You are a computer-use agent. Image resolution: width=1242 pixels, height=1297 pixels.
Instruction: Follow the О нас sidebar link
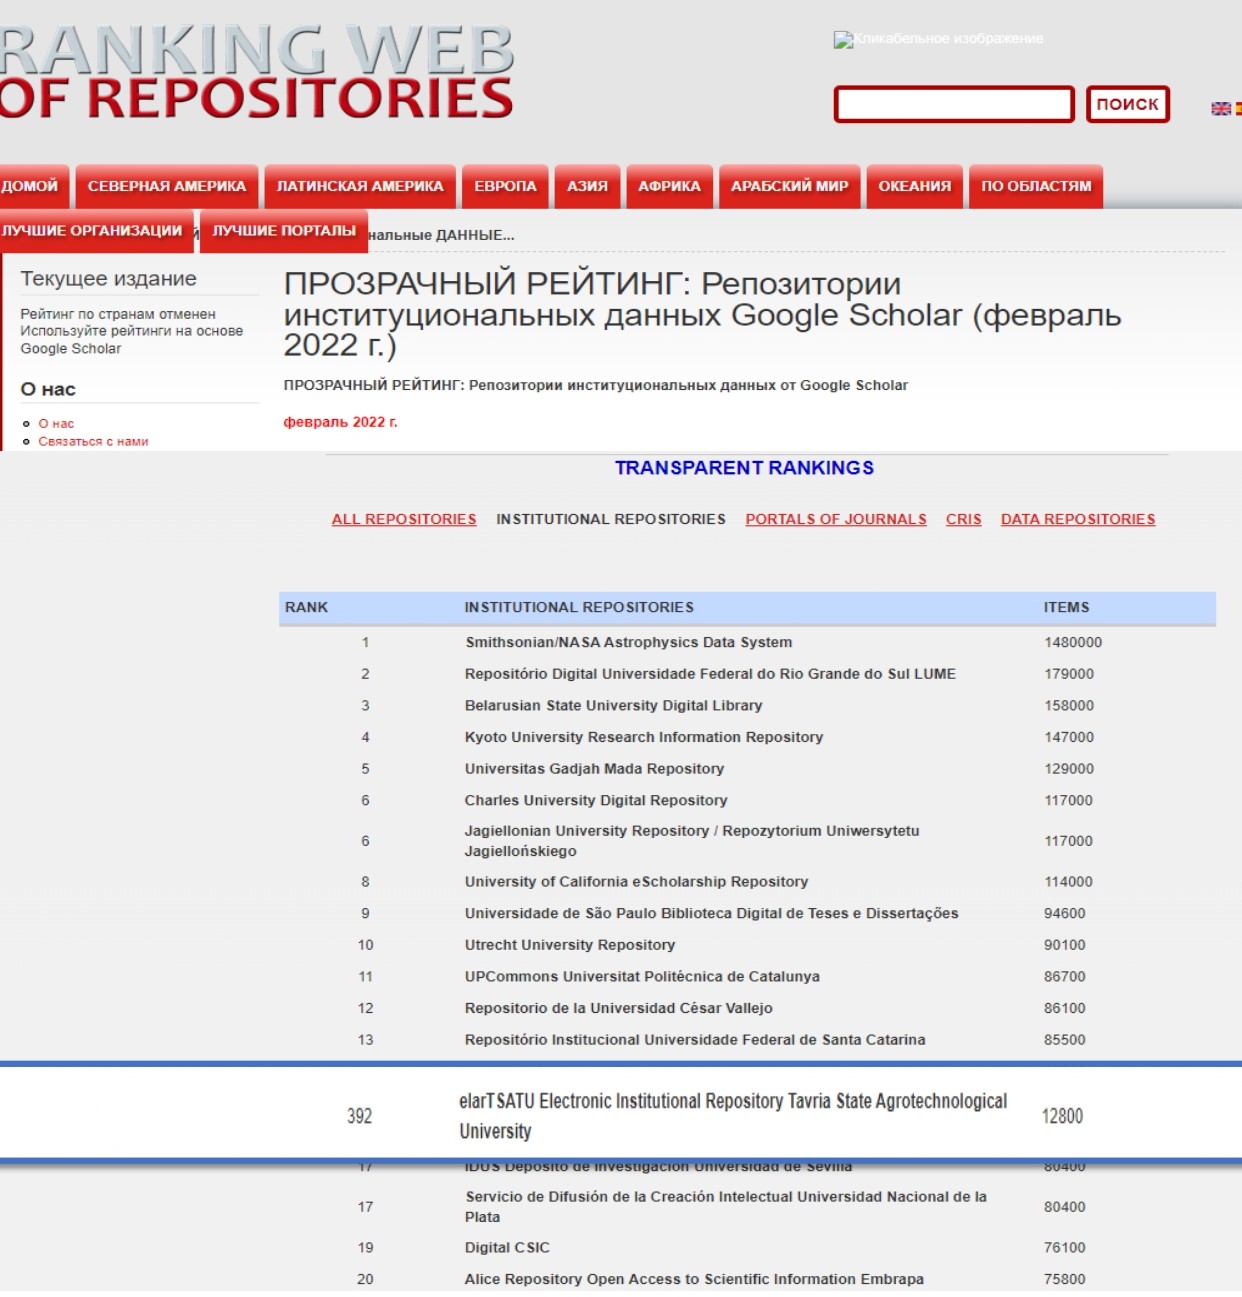click(x=56, y=424)
